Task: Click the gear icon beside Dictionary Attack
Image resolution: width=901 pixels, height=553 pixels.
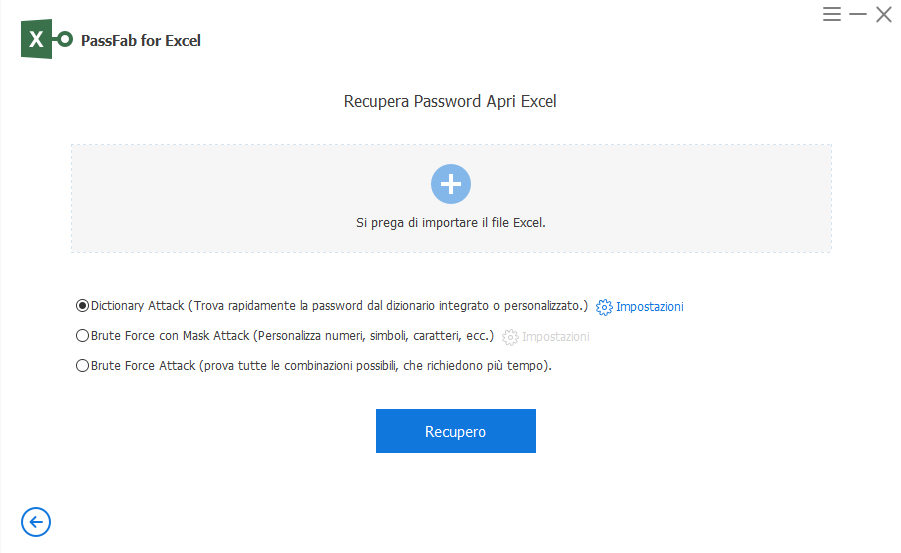Action: click(x=604, y=307)
